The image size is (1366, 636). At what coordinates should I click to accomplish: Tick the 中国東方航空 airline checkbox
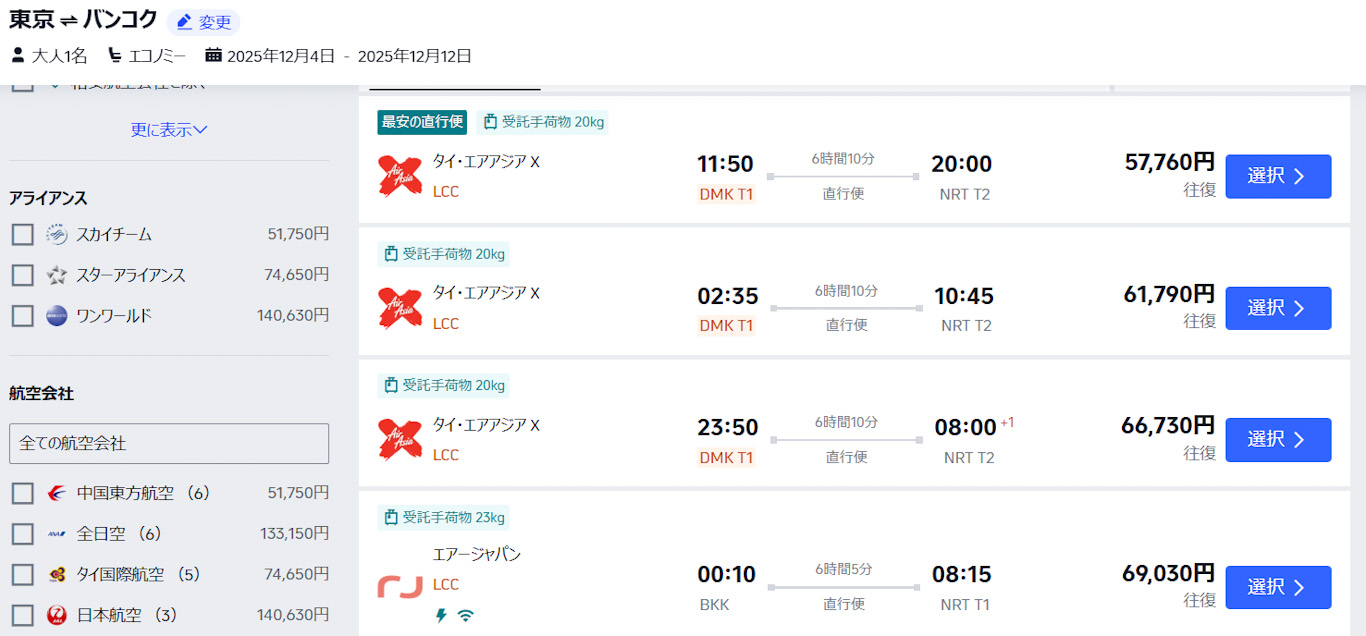coord(23,493)
